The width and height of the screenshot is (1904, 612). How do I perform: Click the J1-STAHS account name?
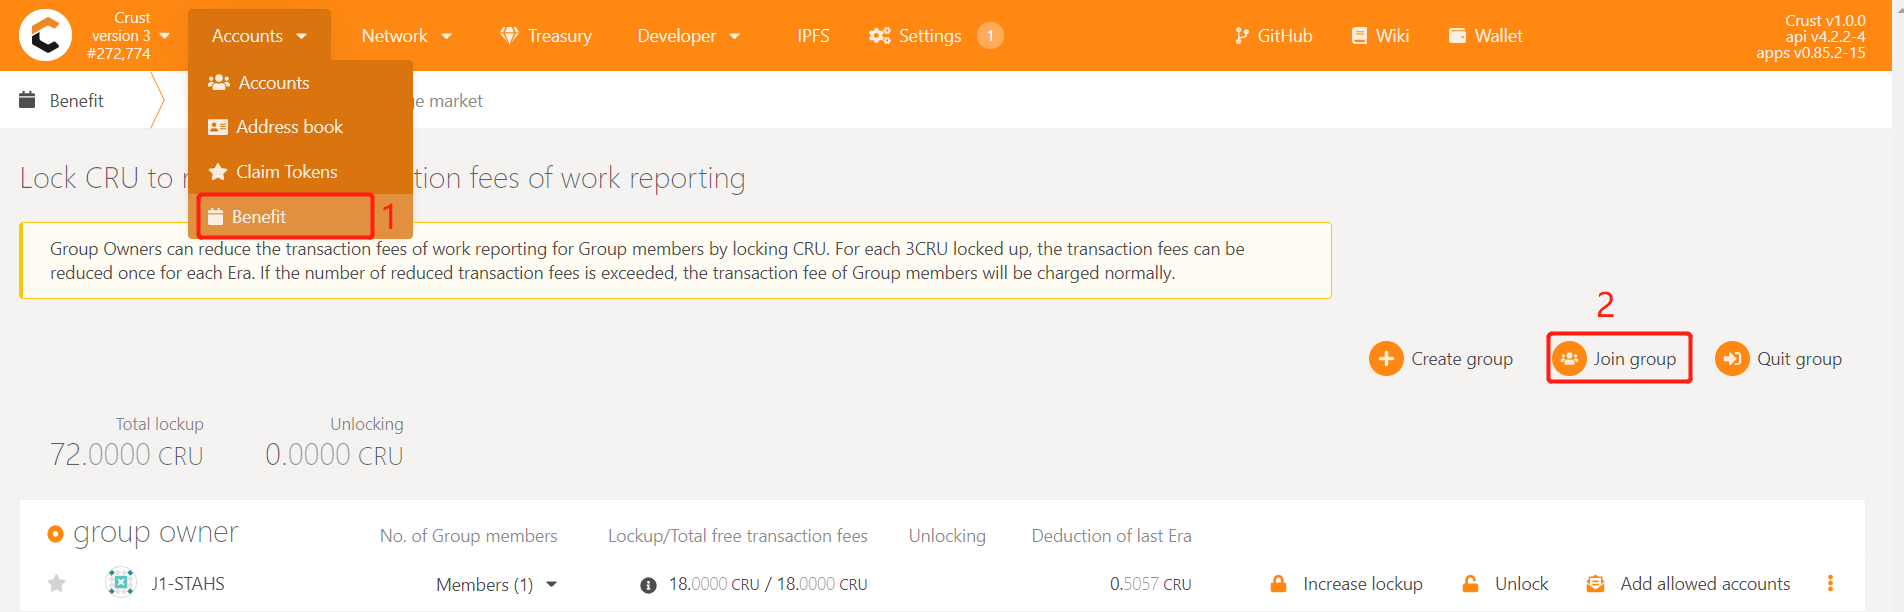click(x=188, y=584)
